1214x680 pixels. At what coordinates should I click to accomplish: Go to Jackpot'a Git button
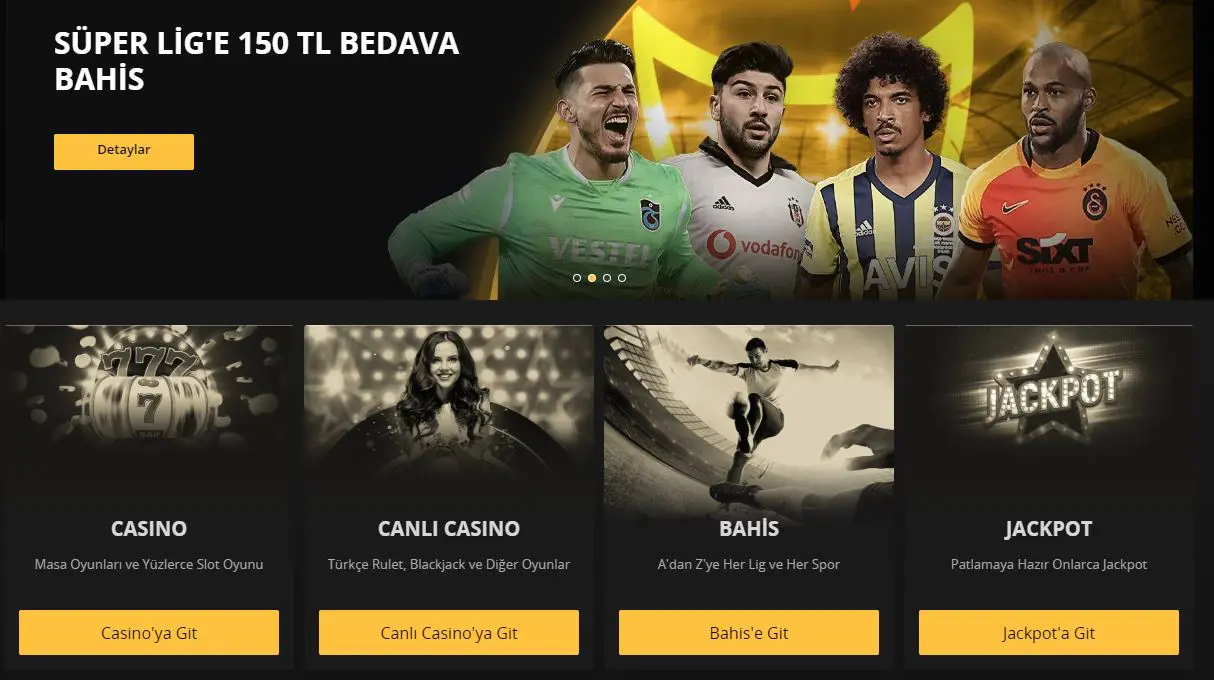coord(1049,633)
